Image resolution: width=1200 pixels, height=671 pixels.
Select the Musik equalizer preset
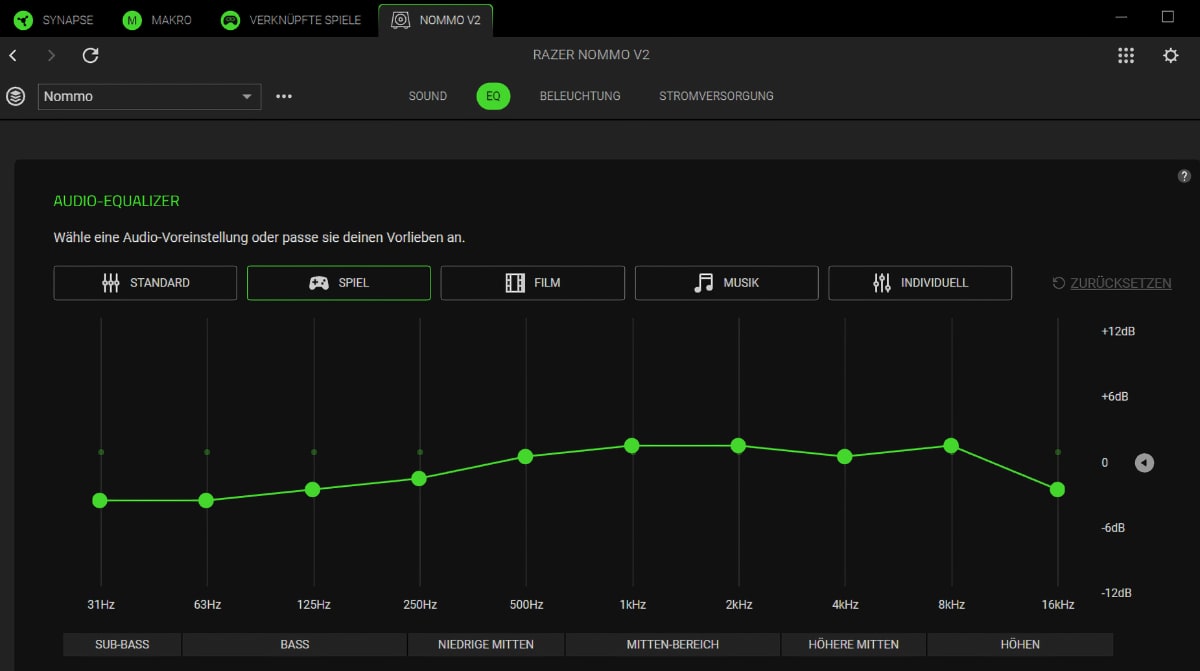(x=726, y=283)
